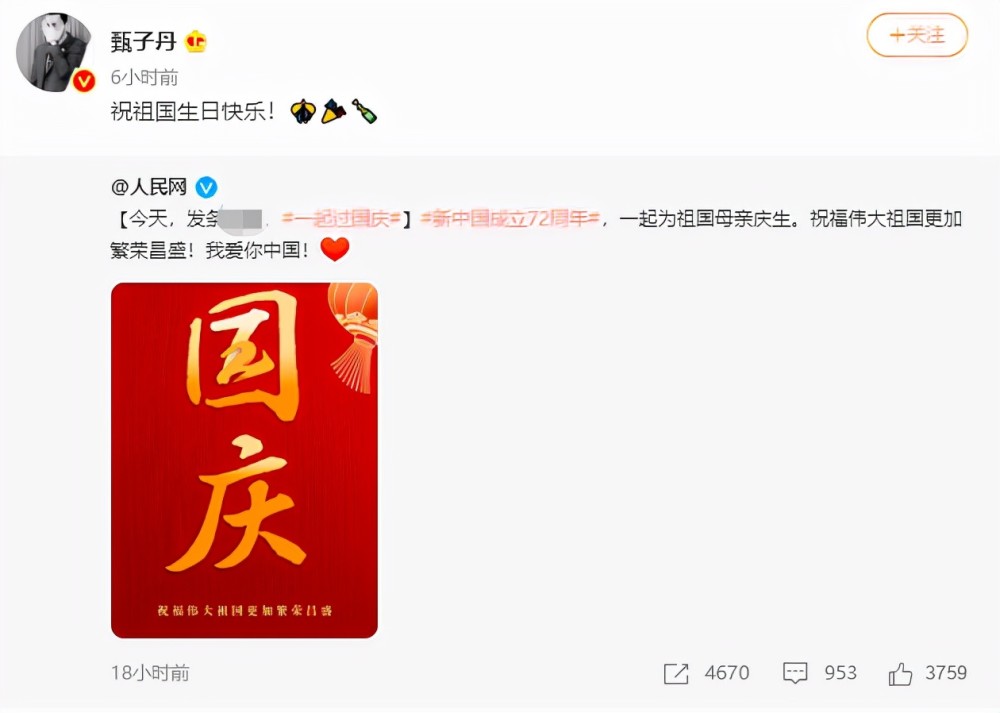Click the 3759 likes count
The width and height of the screenshot is (1000, 713).
coord(946,673)
